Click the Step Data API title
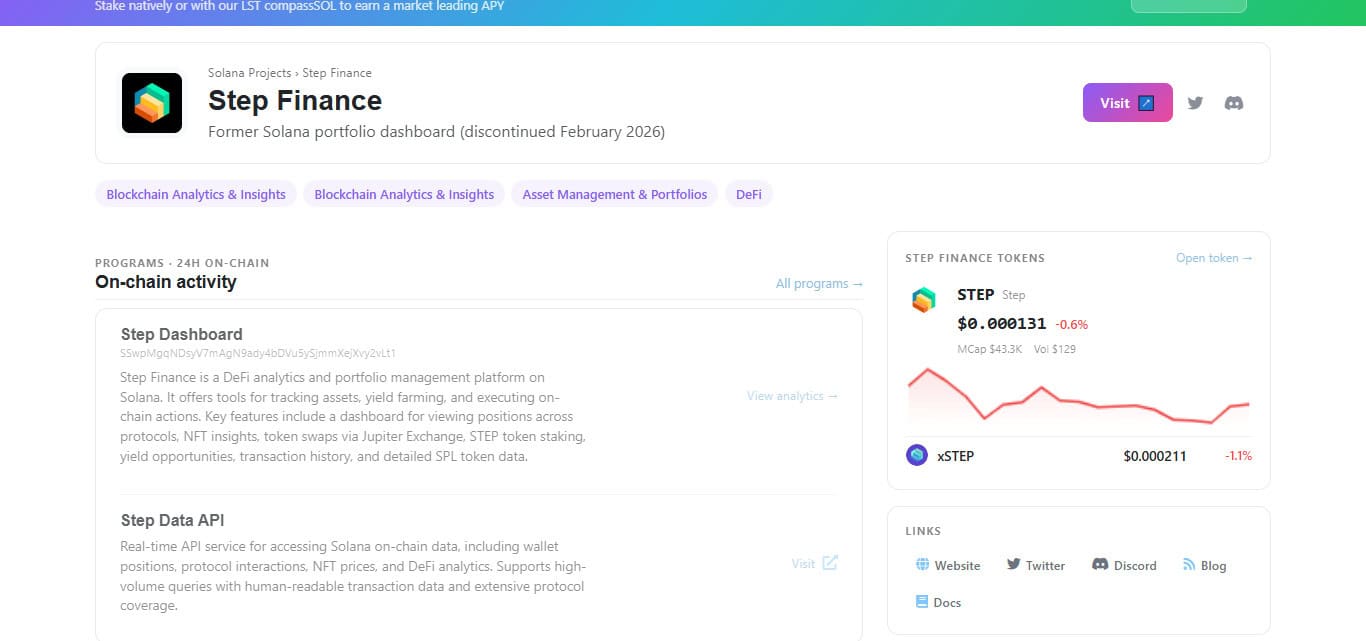The width and height of the screenshot is (1366, 641). tap(172, 520)
